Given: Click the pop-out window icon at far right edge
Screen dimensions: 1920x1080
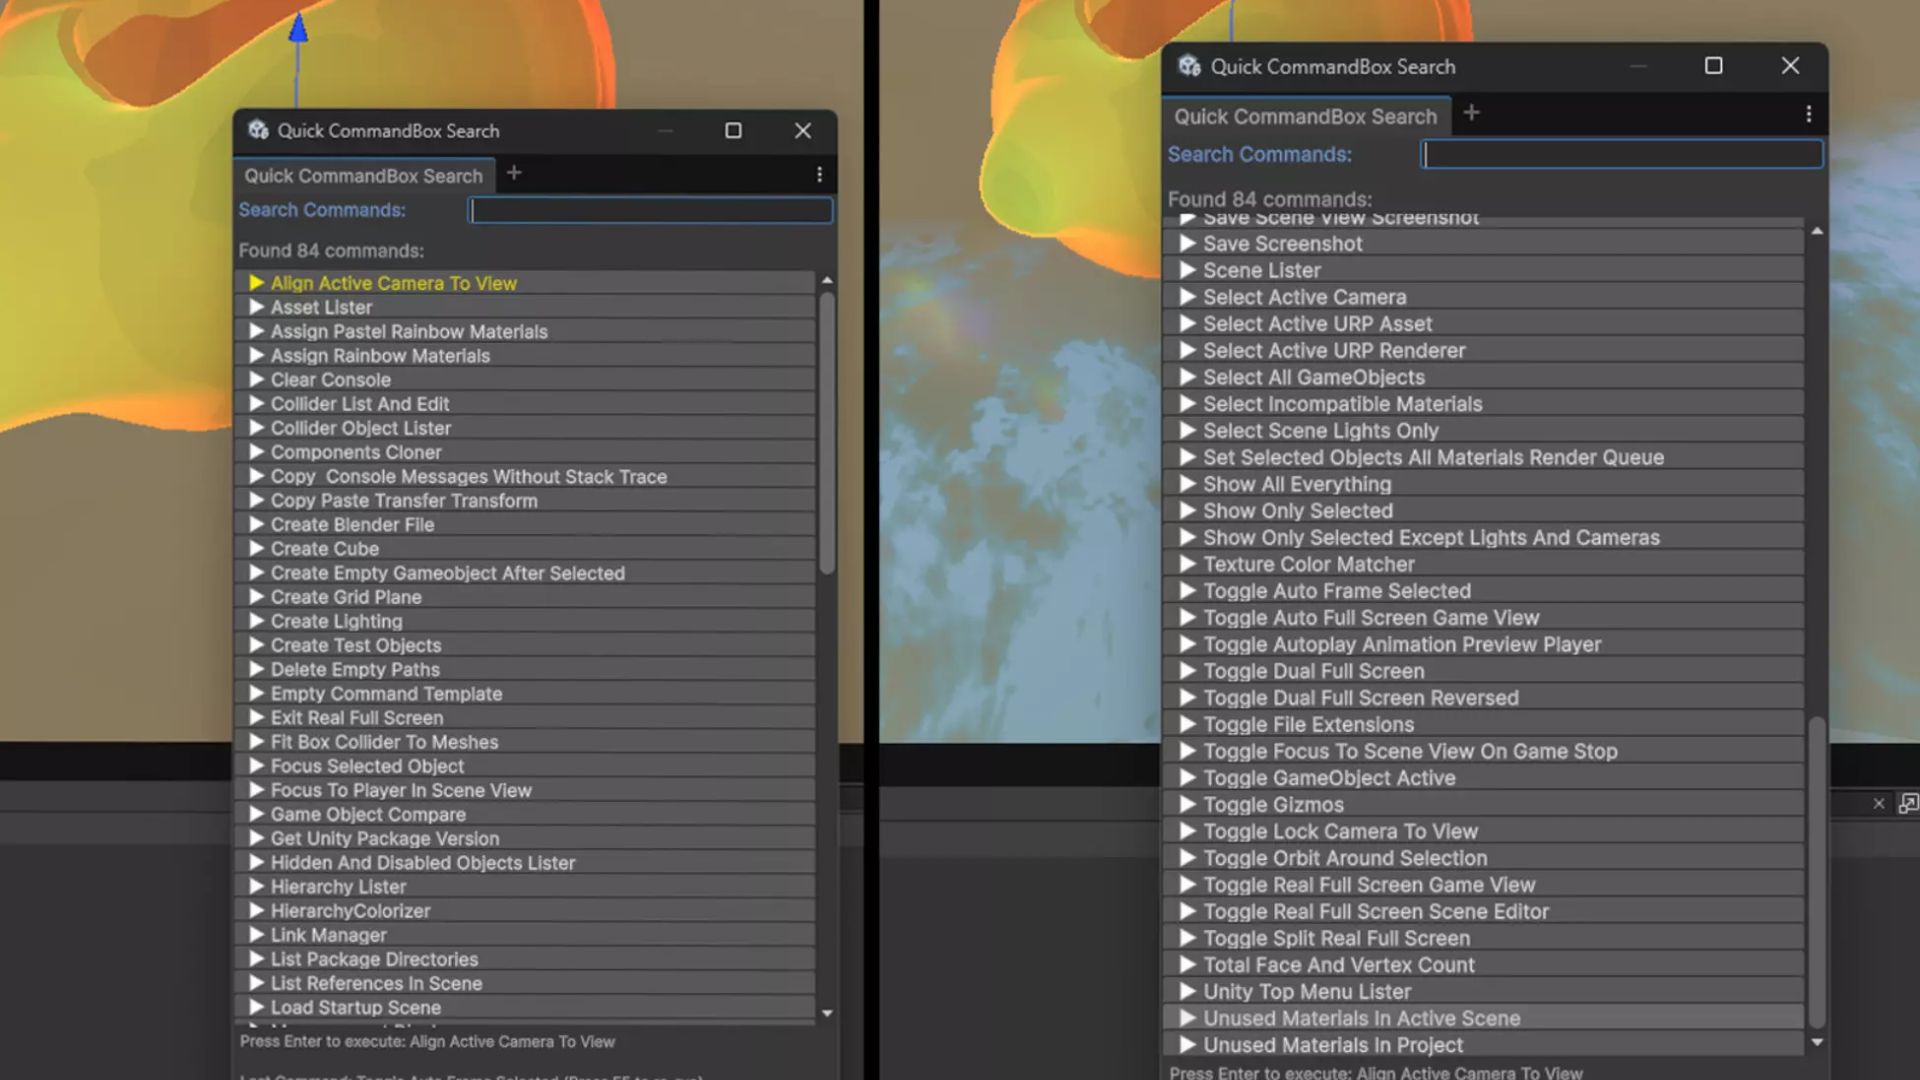Looking at the screenshot, I should [x=1908, y=803].
